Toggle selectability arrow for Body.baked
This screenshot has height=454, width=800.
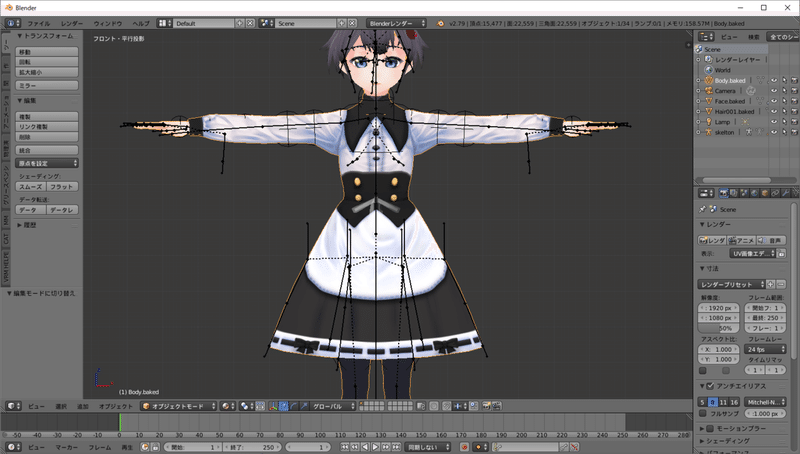(x=784, y=81)
